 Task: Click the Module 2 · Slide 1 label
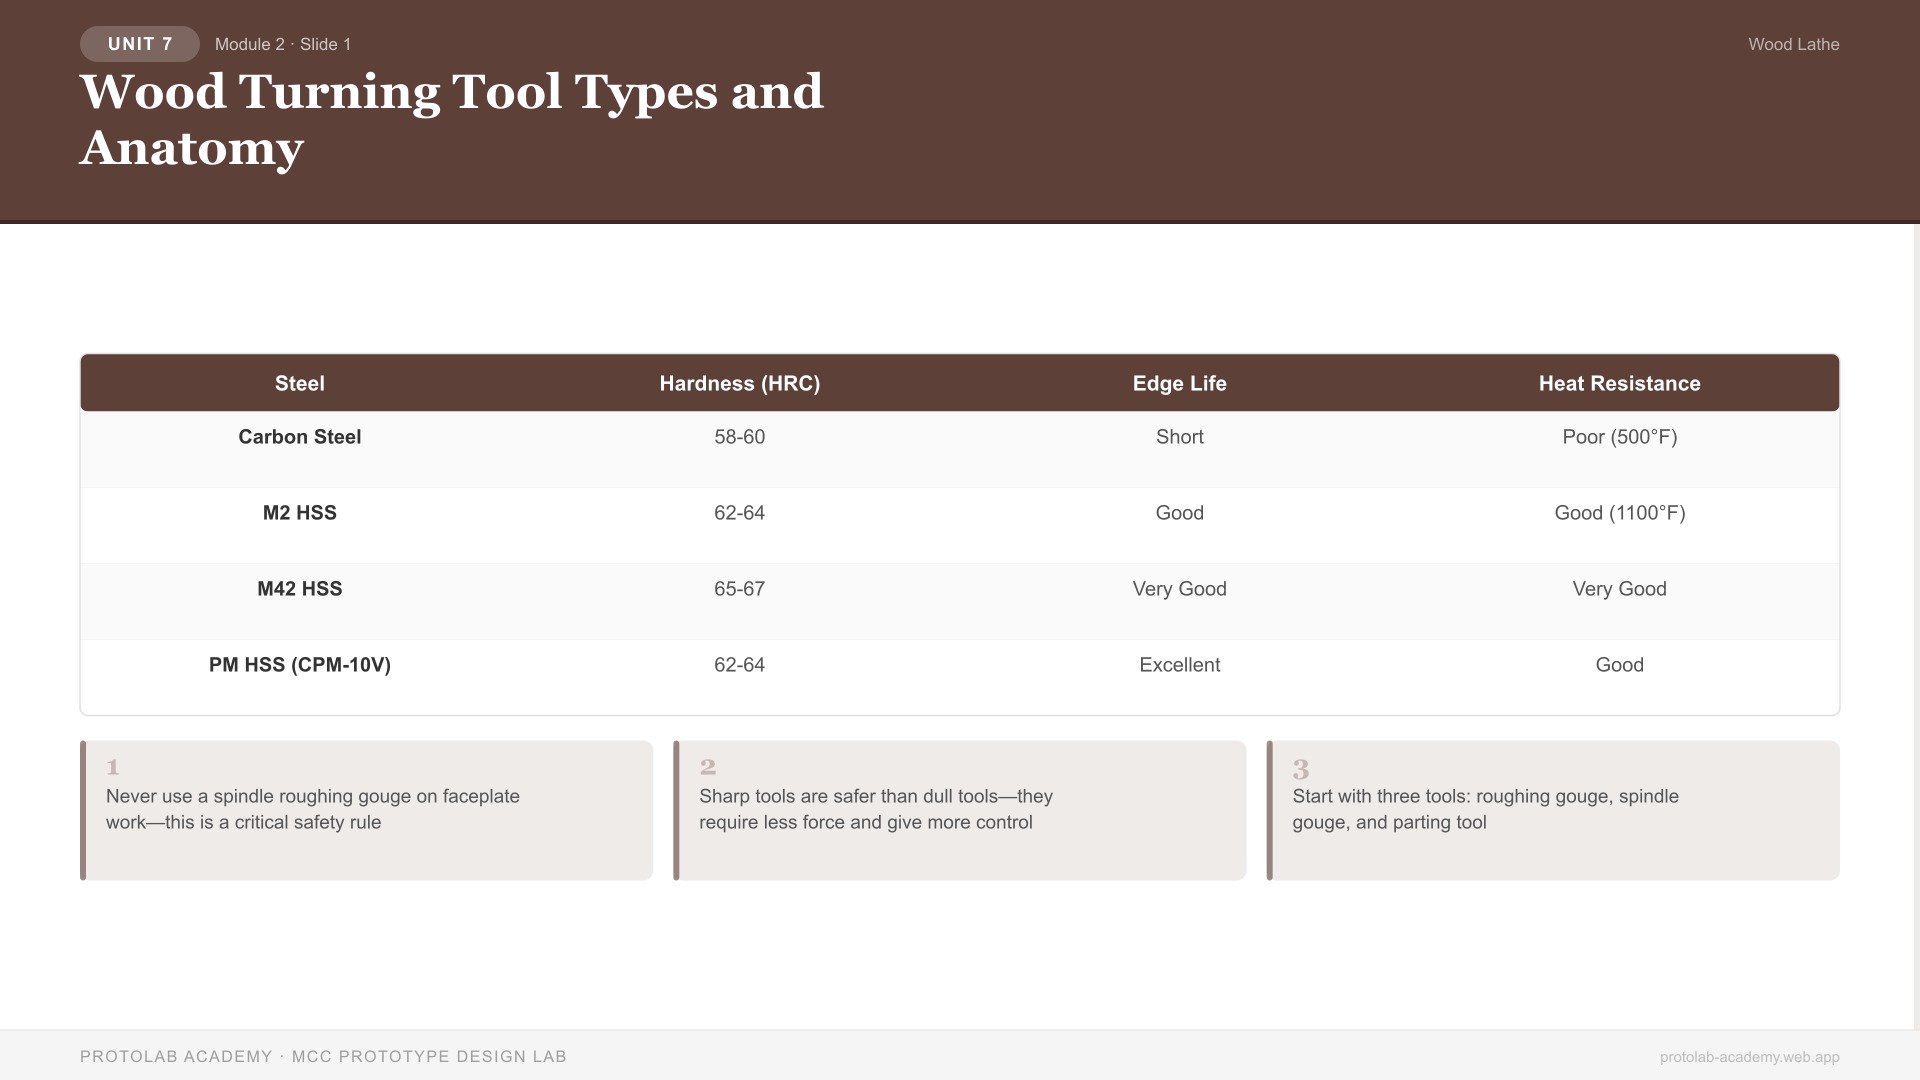point(283,44)
